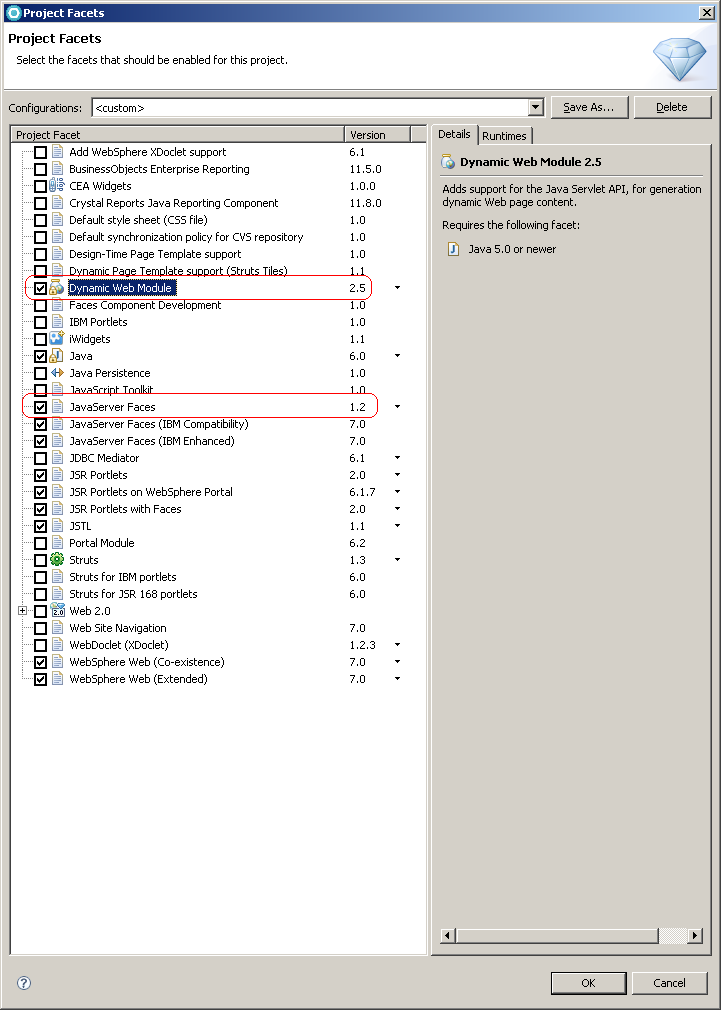Switch to the Runtimes tab
The width and height of the screenshot is (721, 1010).
click(x=505, y=136)
